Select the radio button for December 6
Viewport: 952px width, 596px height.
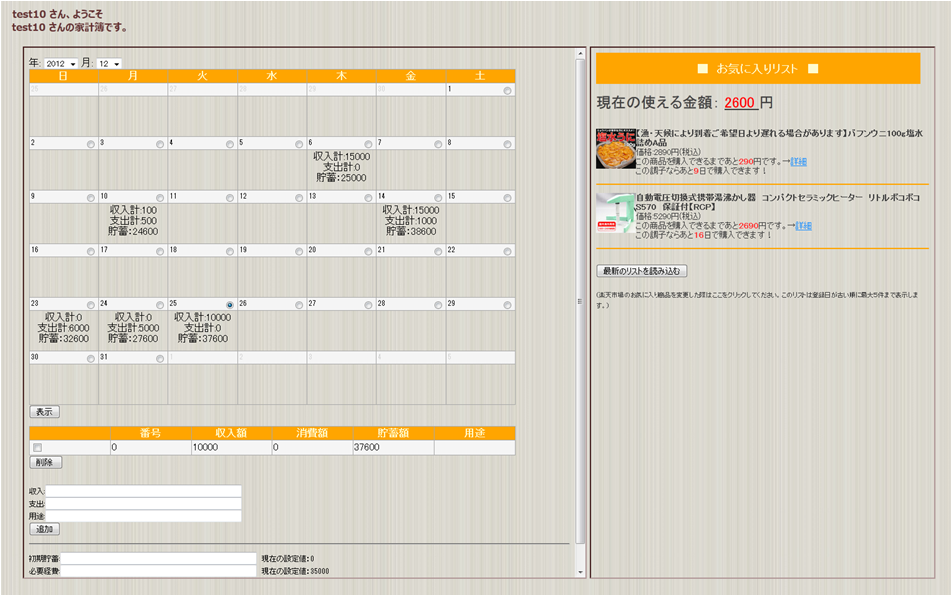pyautogui.click(x=369, y=144)
